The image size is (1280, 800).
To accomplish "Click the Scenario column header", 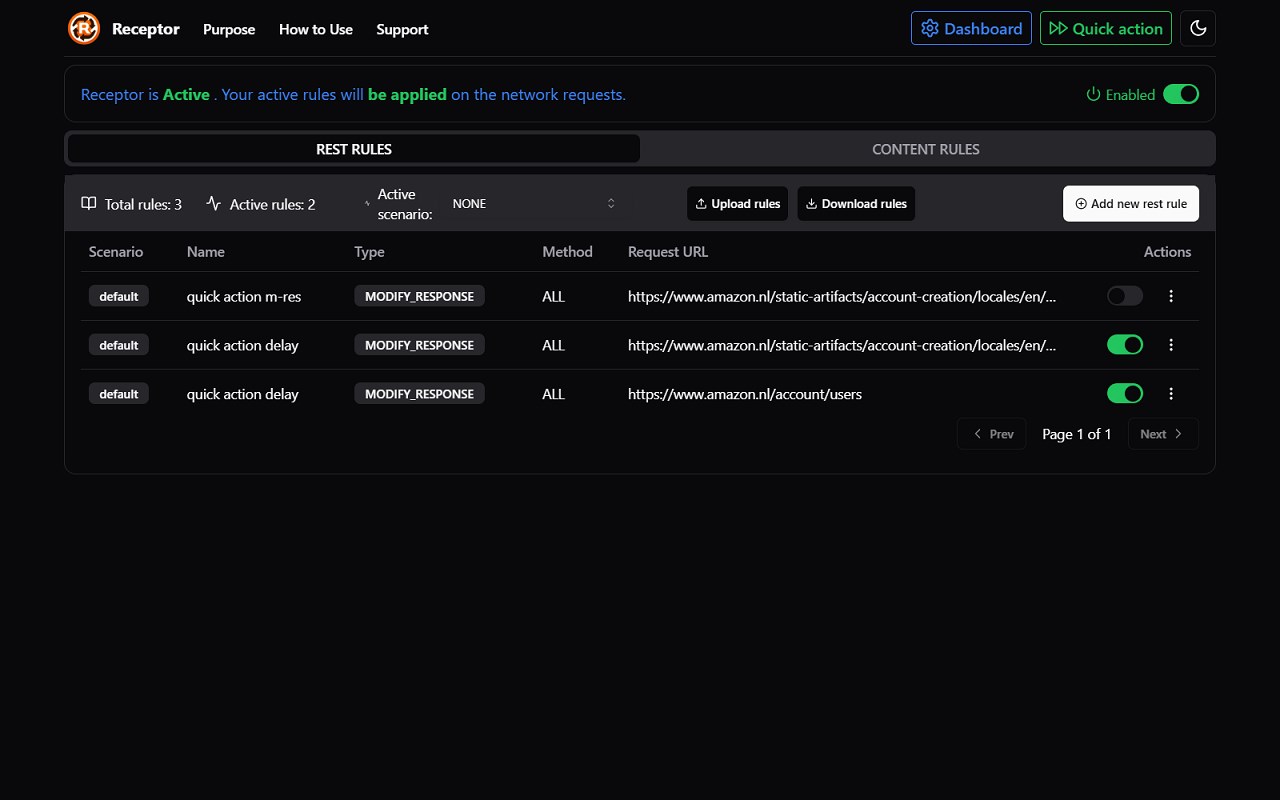I will (116, 252).
